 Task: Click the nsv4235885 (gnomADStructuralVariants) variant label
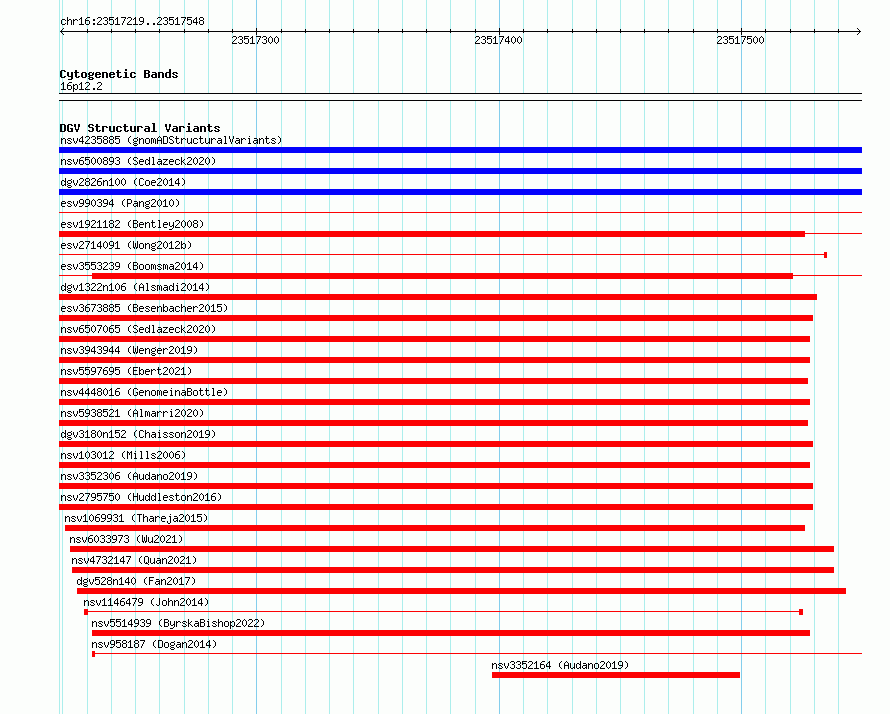[171, 140]
